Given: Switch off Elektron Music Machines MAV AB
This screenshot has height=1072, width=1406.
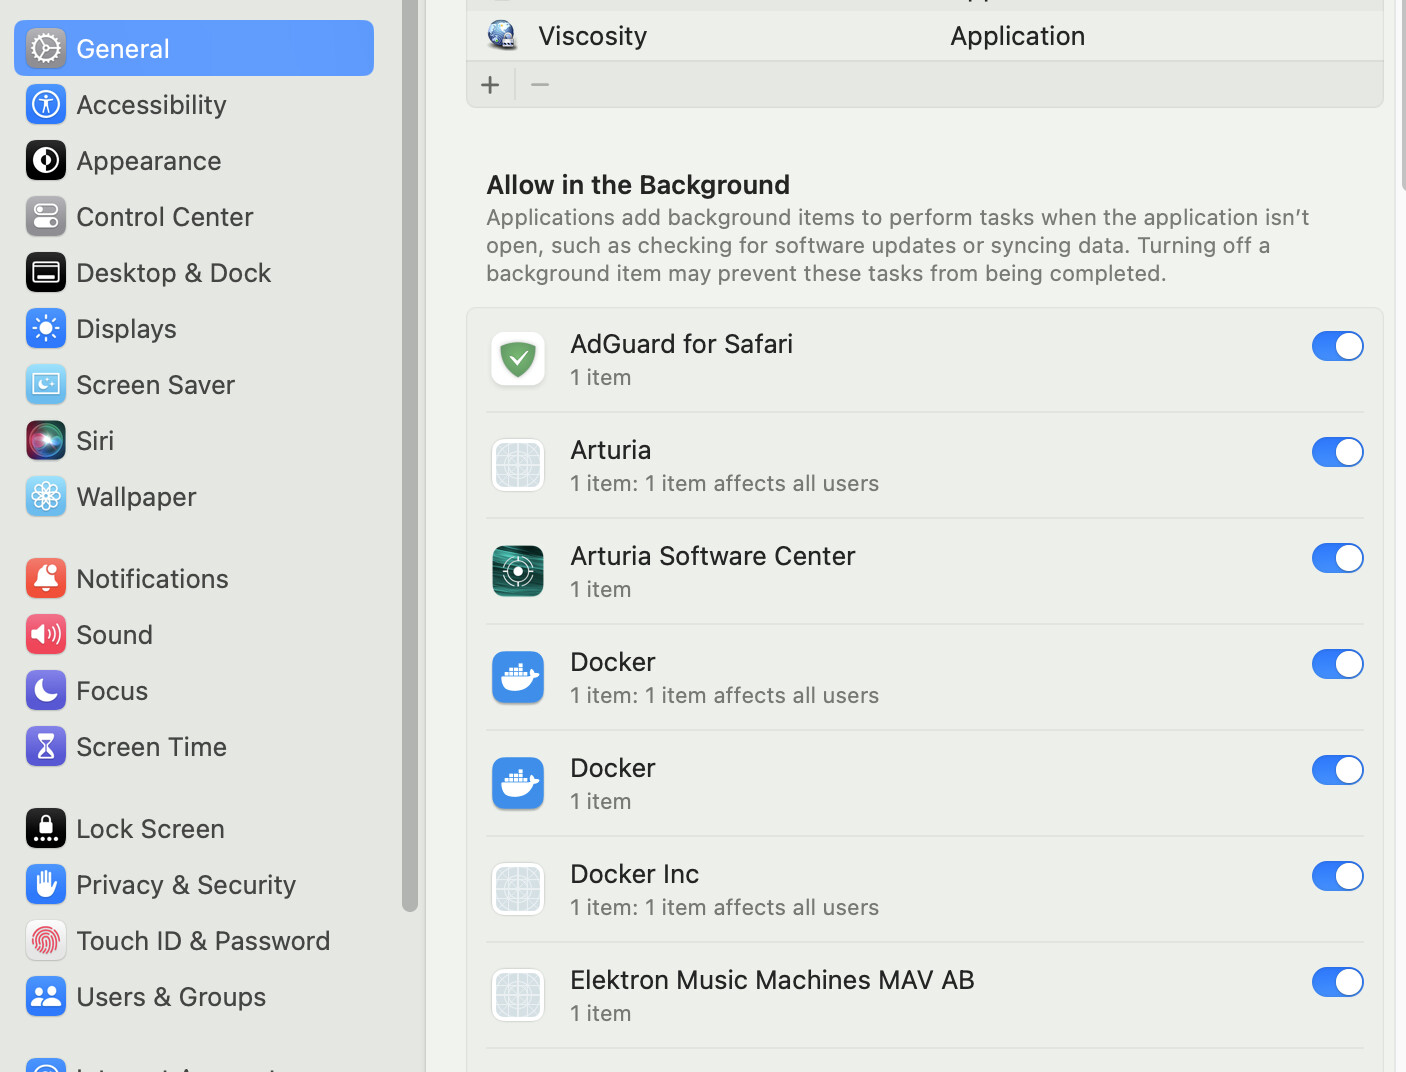Looking at the screenshot, I should pyautogui.click(x=1337, y=982).
